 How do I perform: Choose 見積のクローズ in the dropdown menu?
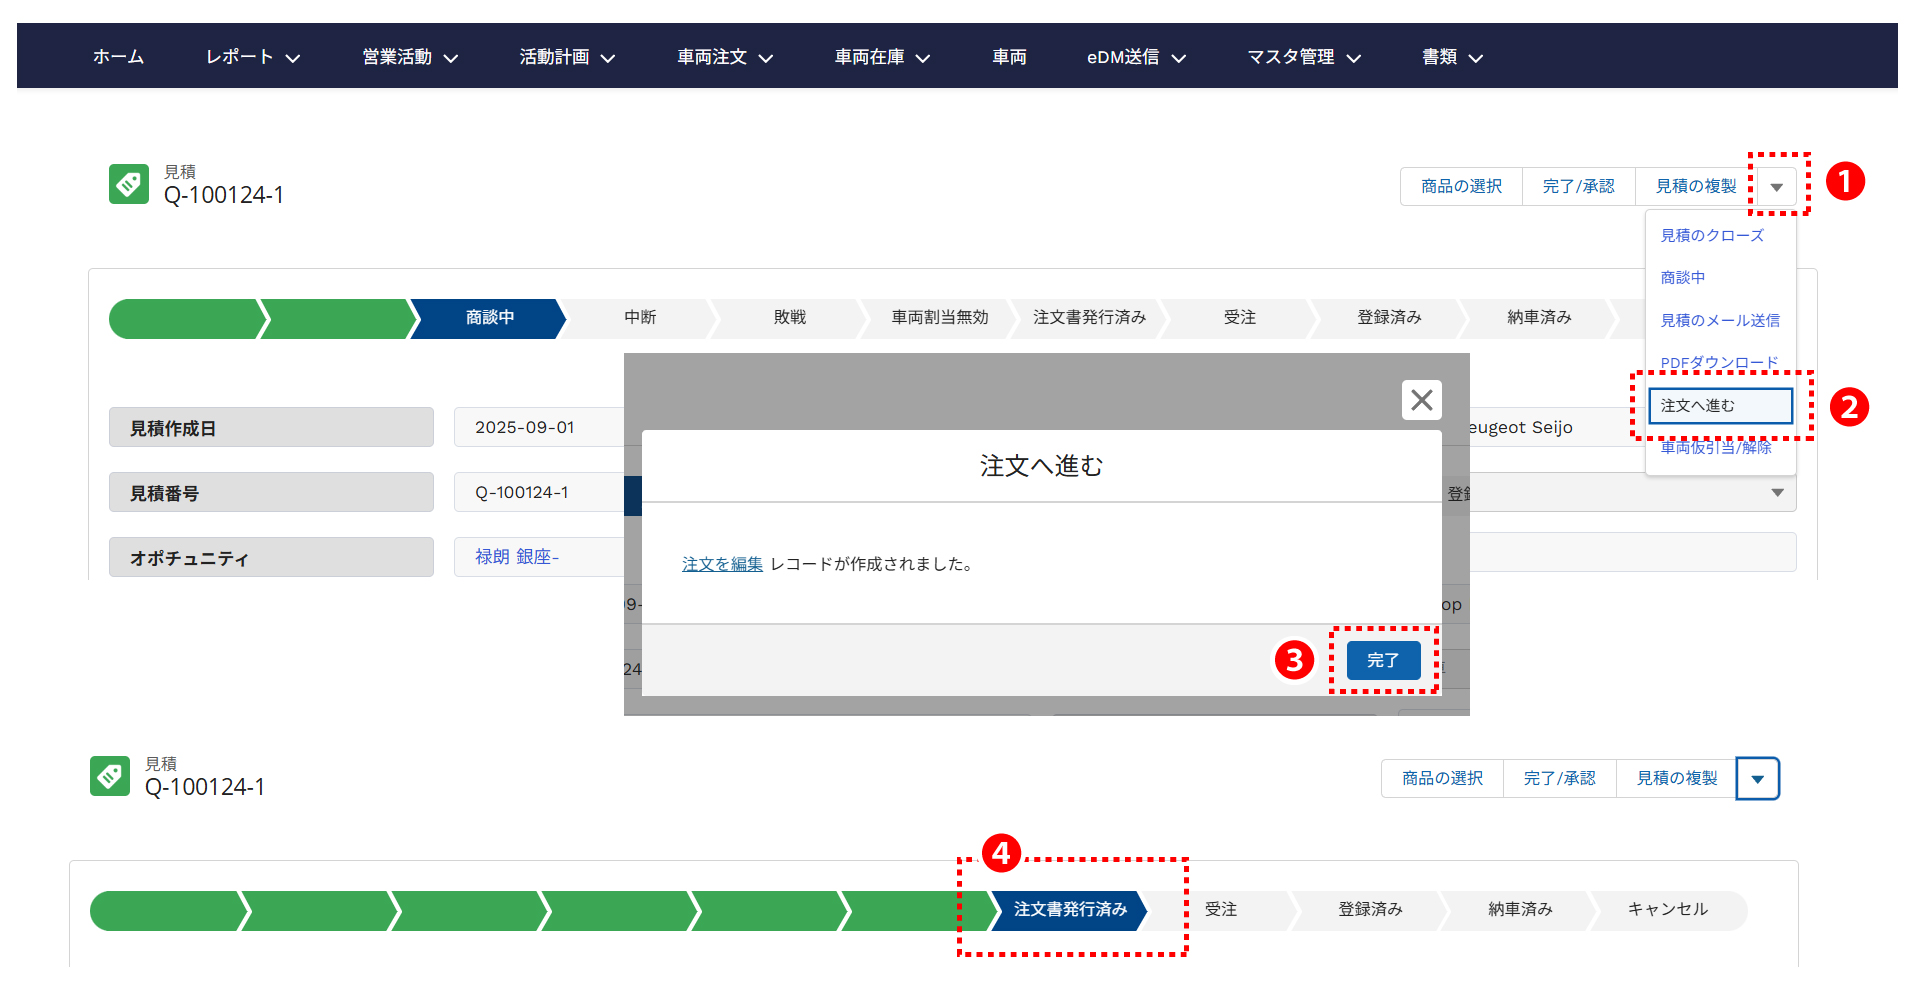coord(1712,236)
